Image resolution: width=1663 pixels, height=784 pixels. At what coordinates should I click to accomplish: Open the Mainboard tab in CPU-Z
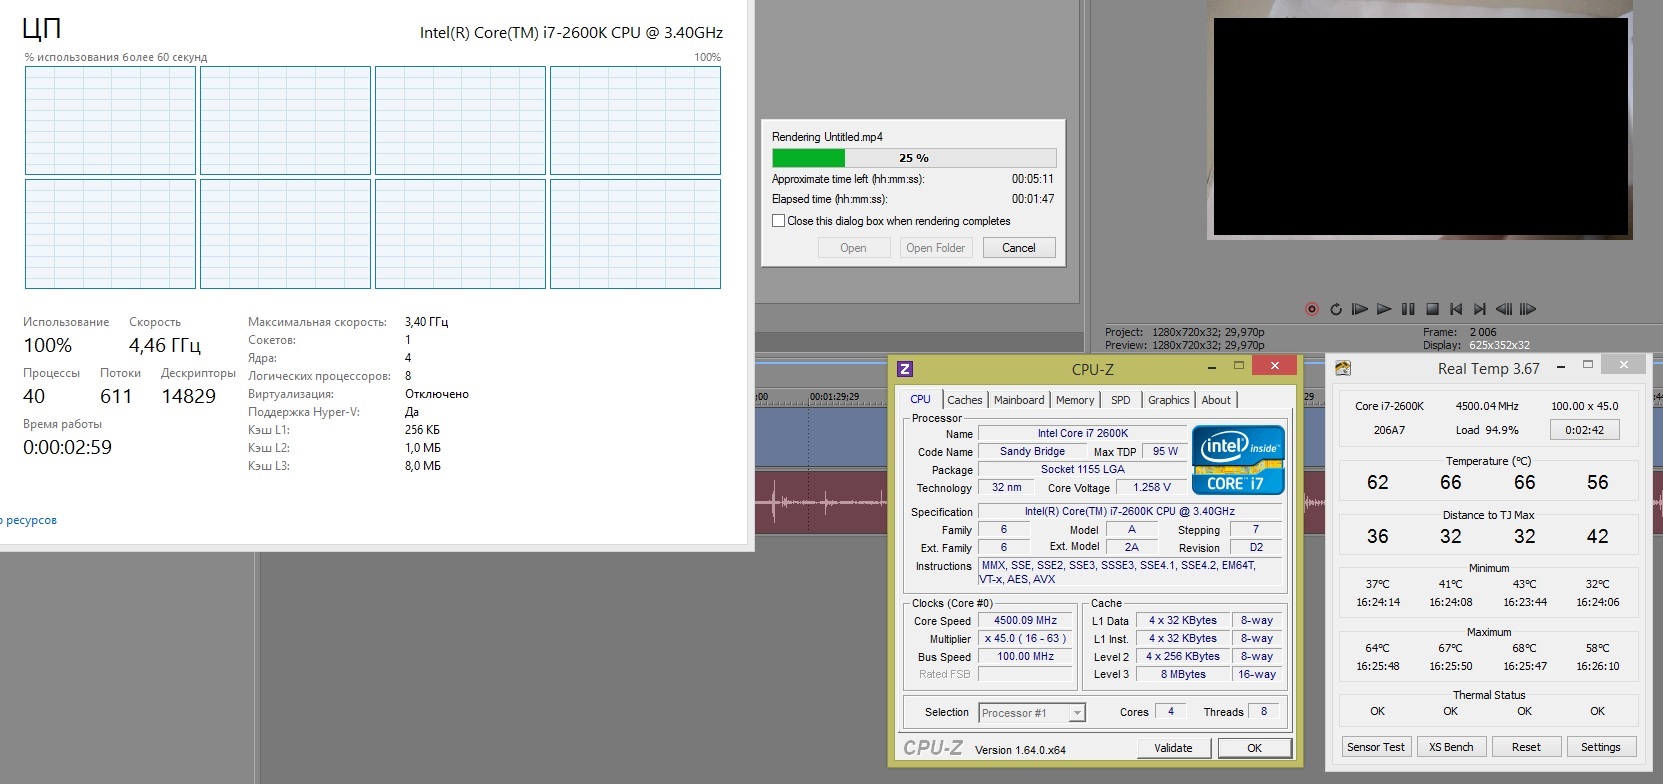click(x=1019, y=400)
